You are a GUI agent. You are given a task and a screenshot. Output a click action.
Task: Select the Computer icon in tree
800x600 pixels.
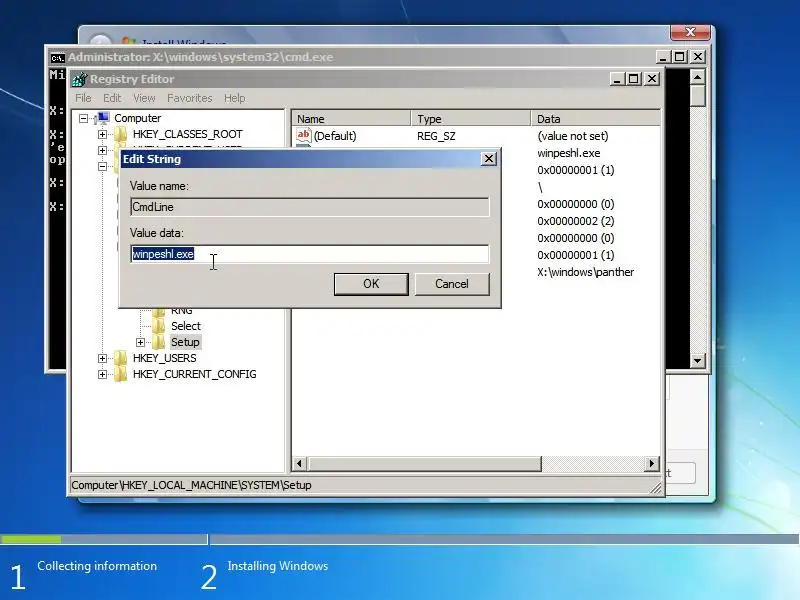click(103, 118)
